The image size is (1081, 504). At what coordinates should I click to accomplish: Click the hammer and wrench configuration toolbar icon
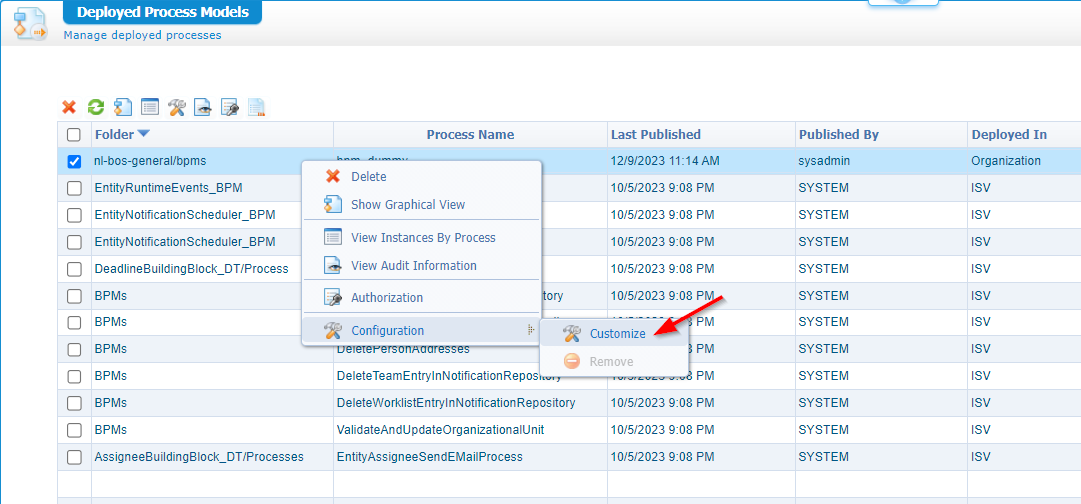[177, 107]
